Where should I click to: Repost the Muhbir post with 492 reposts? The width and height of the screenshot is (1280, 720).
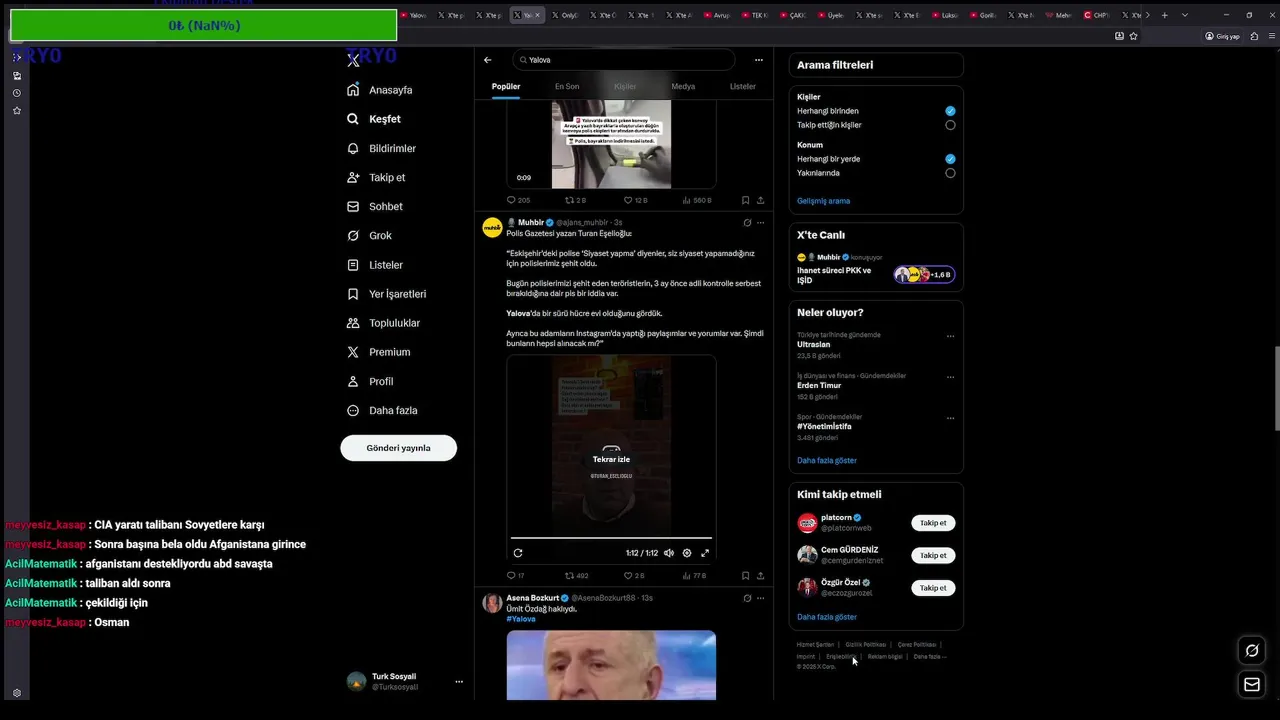point(577,576)
